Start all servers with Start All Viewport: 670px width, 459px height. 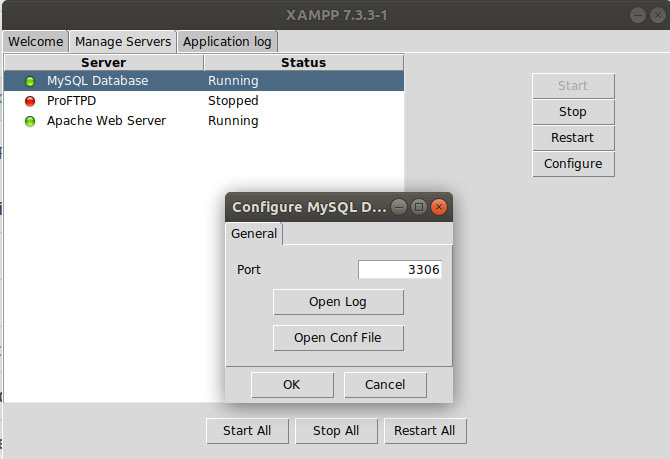click(x=247, y=431)
